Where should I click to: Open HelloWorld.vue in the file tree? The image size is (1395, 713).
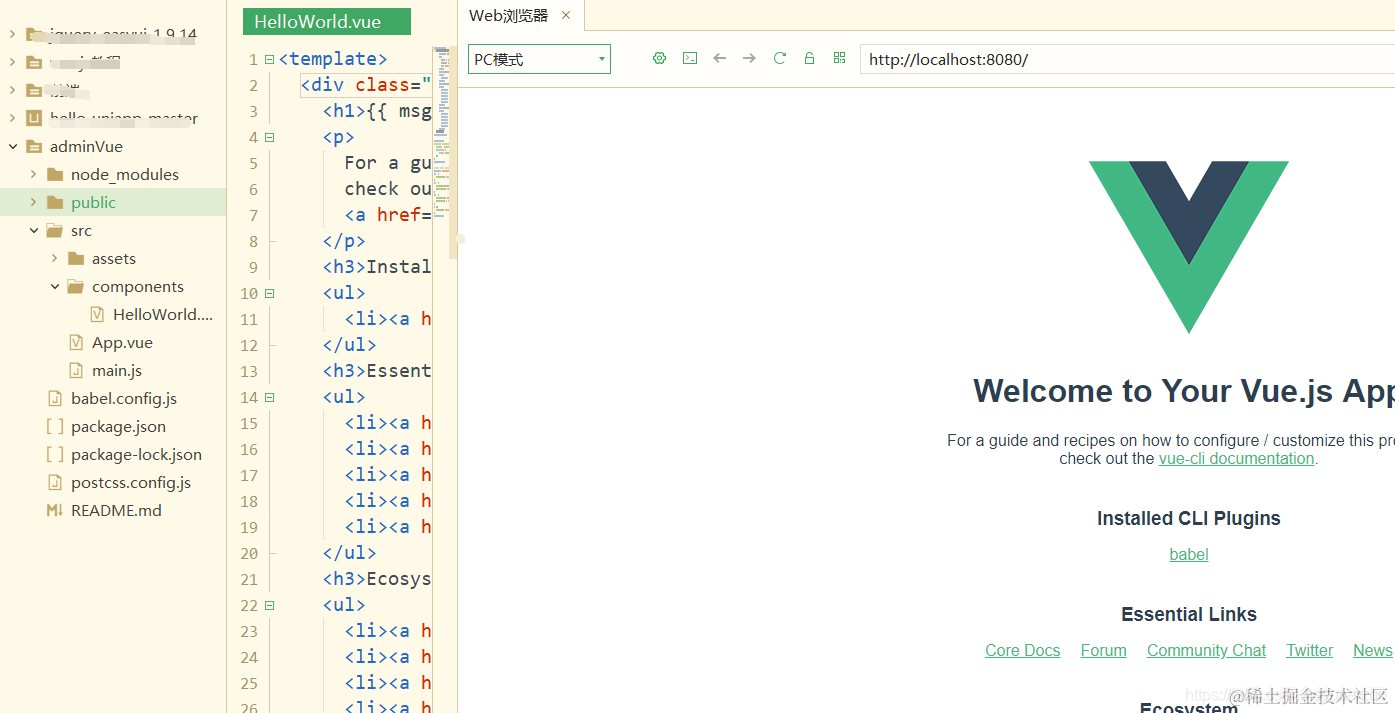pos(163,314)
